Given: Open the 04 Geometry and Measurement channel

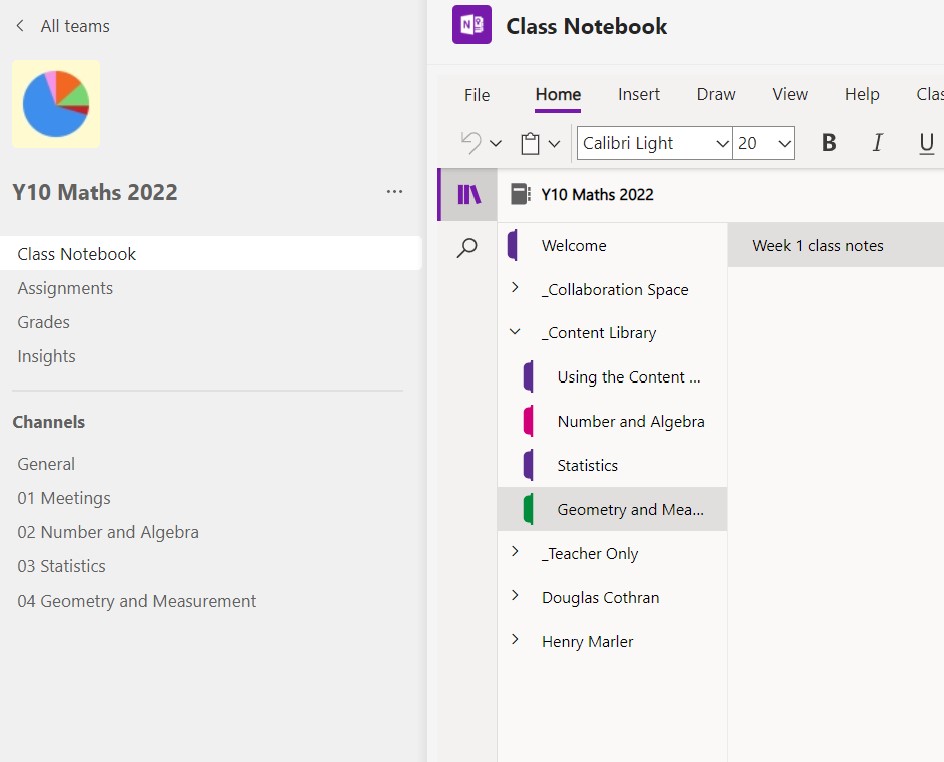Looking at the screenshot, I should (x=137, y=601).
